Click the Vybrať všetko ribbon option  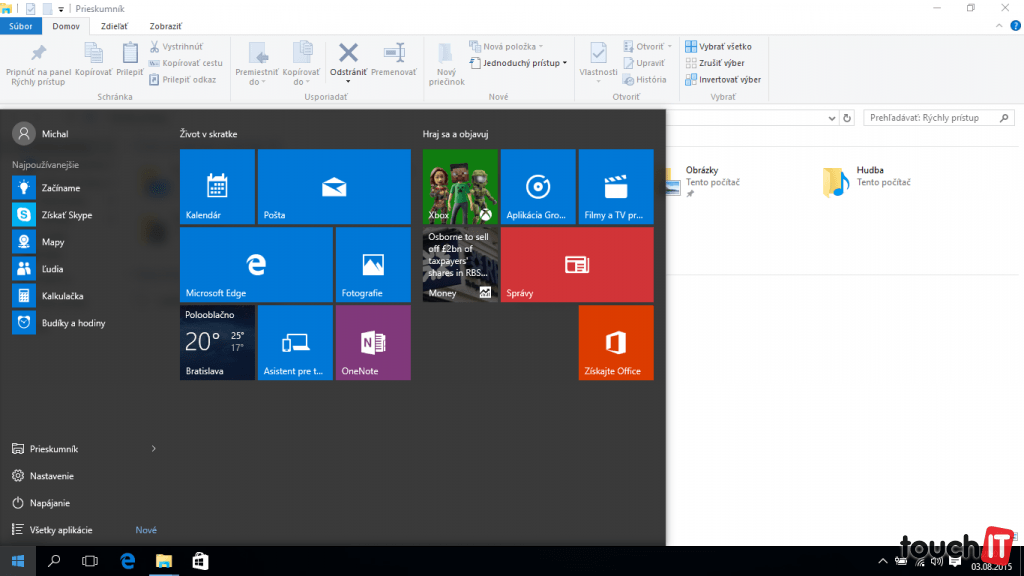click(x=724, y=46)
